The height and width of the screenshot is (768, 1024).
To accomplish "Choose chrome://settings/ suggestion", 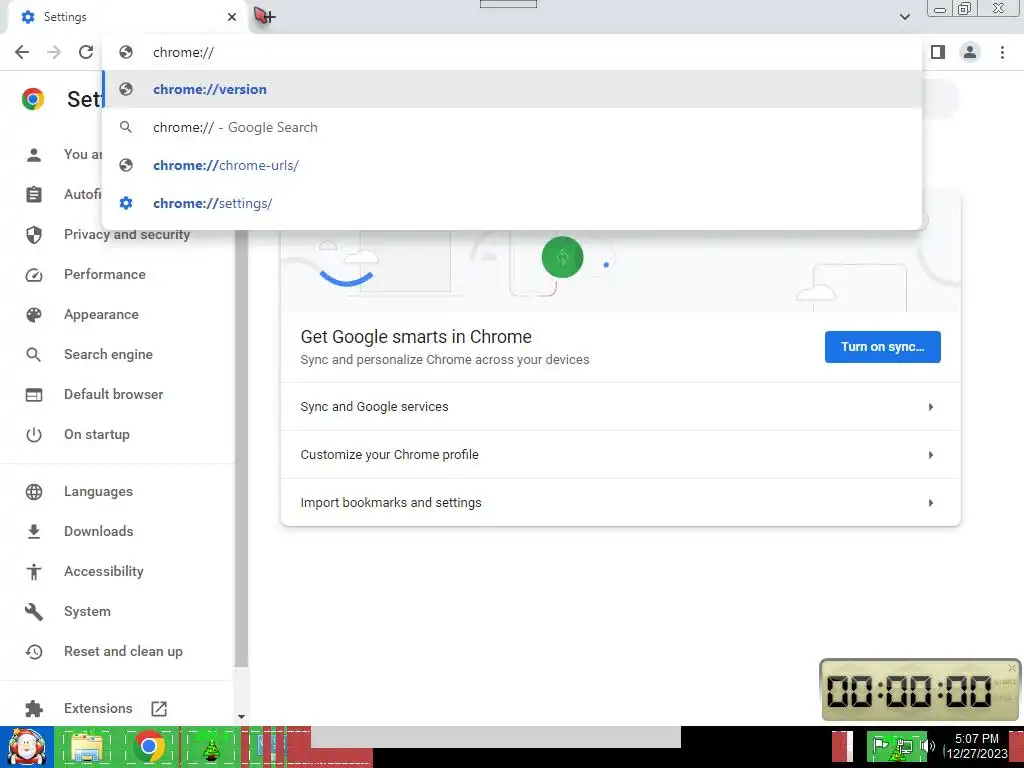I will click(512, 203).
